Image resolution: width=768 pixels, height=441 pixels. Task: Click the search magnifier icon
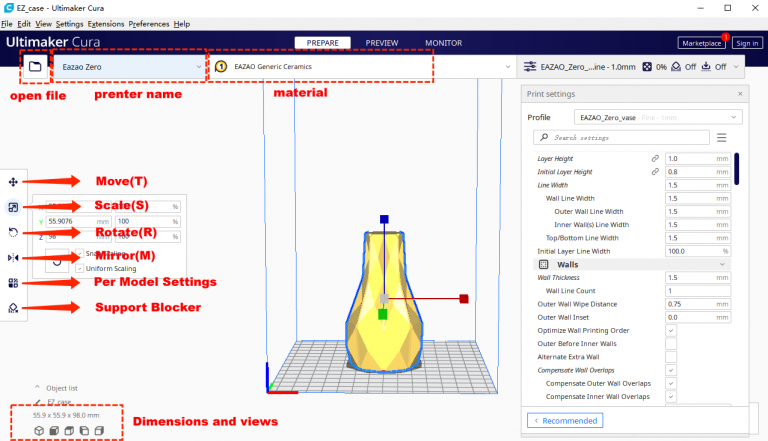click(x=544, y=137)
